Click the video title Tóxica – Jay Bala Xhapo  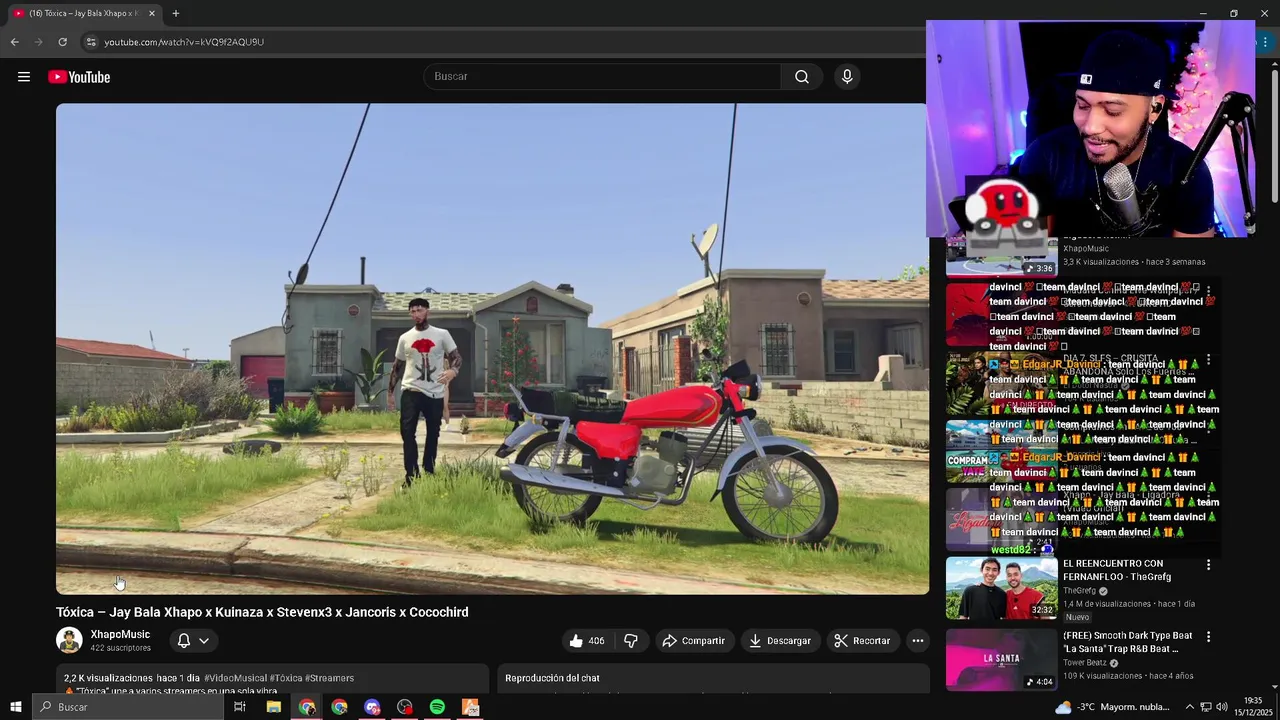coord(262,612)
